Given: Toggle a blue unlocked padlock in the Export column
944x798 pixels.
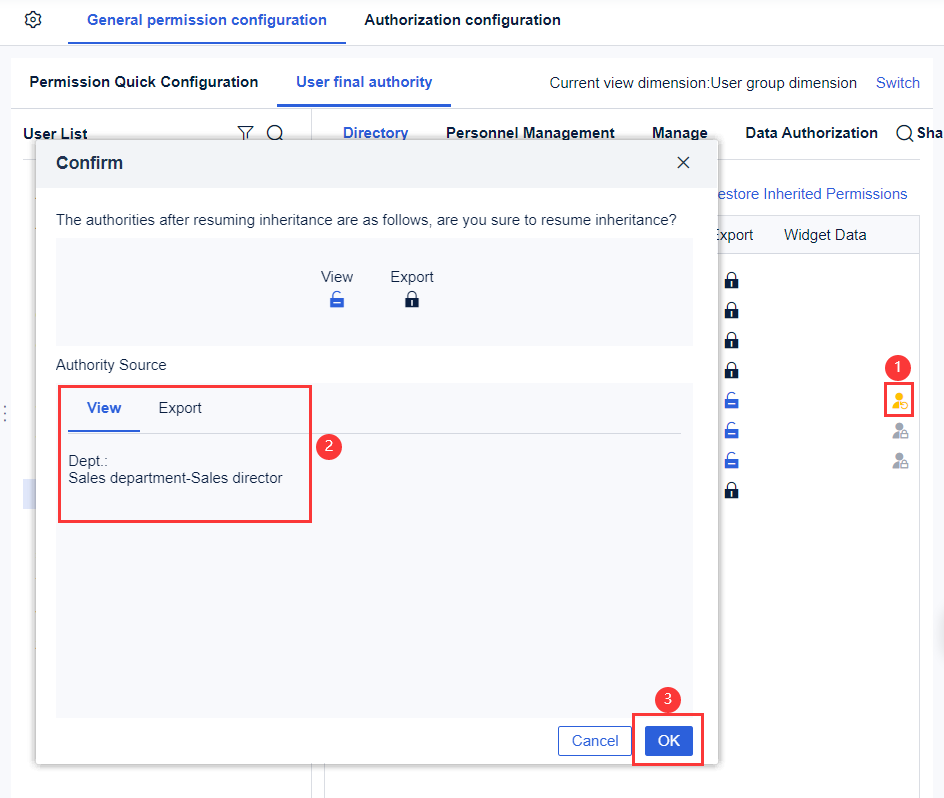Looking at the screenshot, I should tap(731, 400).
